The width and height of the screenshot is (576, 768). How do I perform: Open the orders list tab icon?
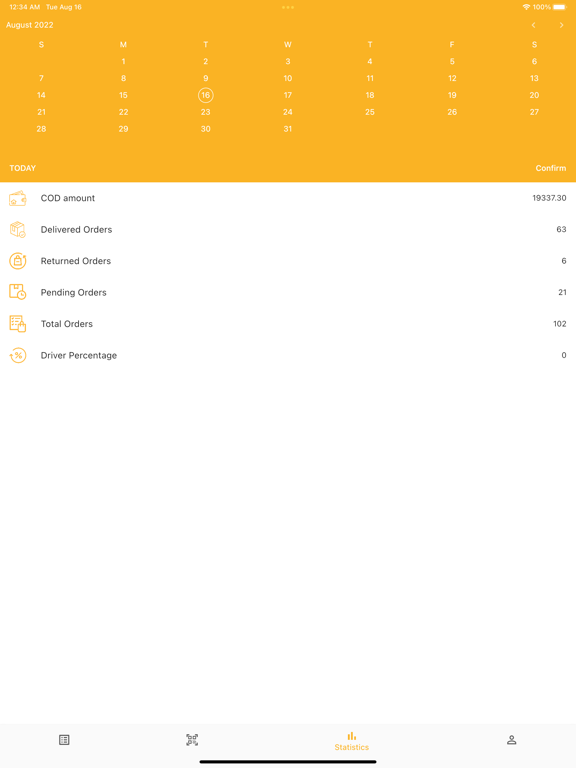point(64,740)
